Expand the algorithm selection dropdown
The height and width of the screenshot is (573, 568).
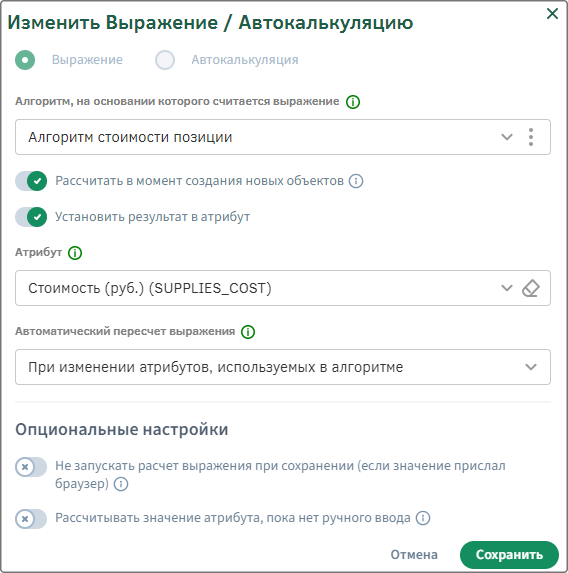(x=507, y=137)
